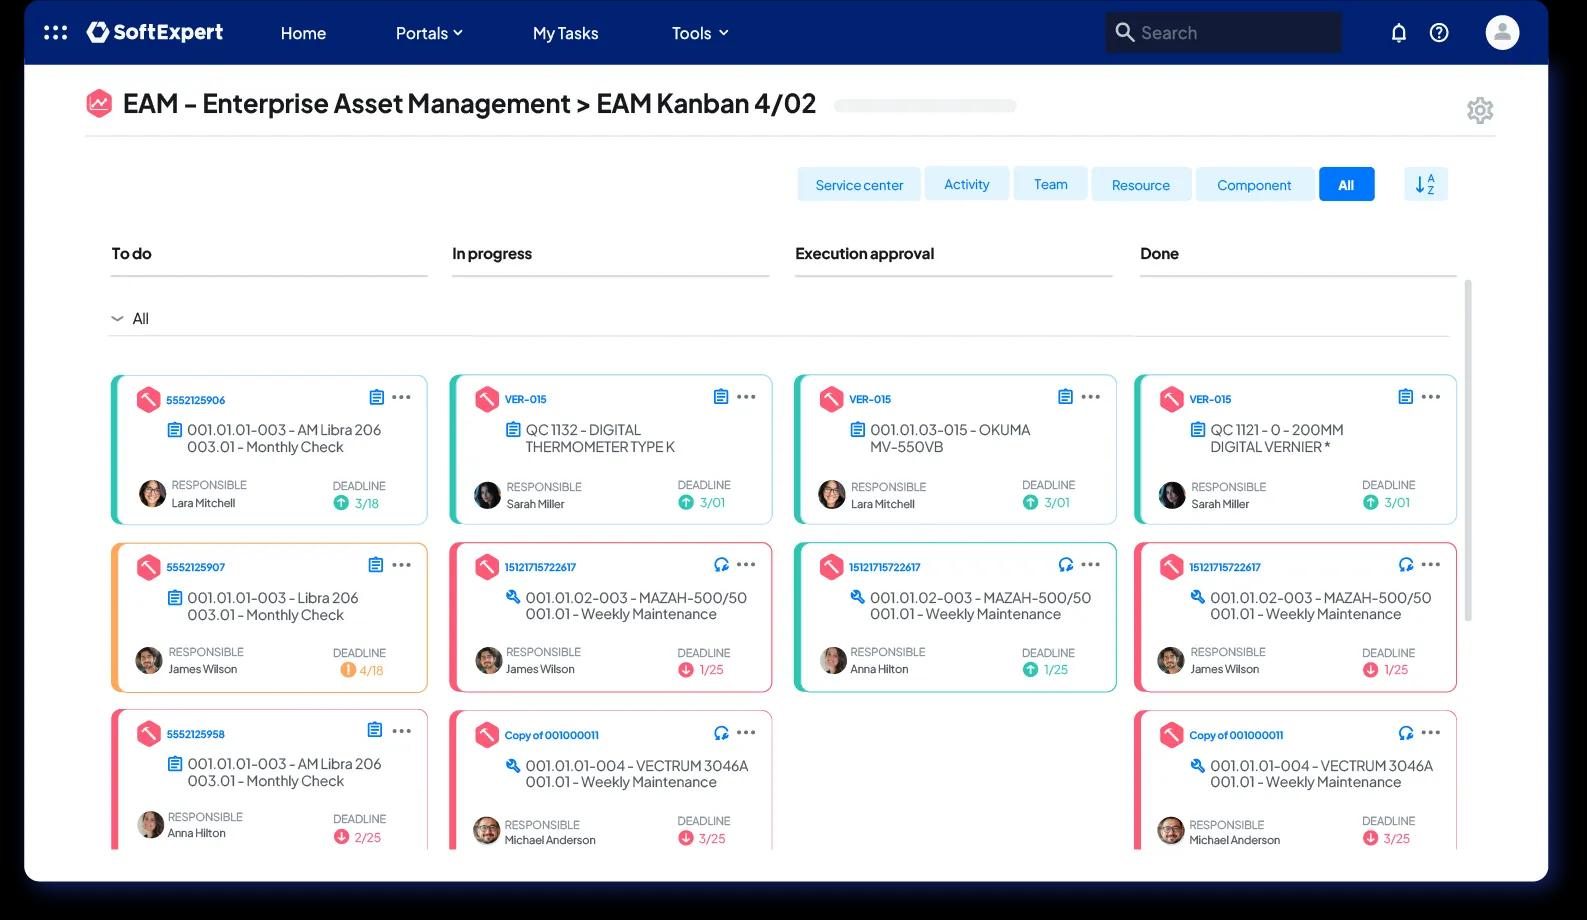Click the EAM red breadcrumb icon
Image resolution: width=1587 pixels, height=920 pixels.
tap(99, 103)
